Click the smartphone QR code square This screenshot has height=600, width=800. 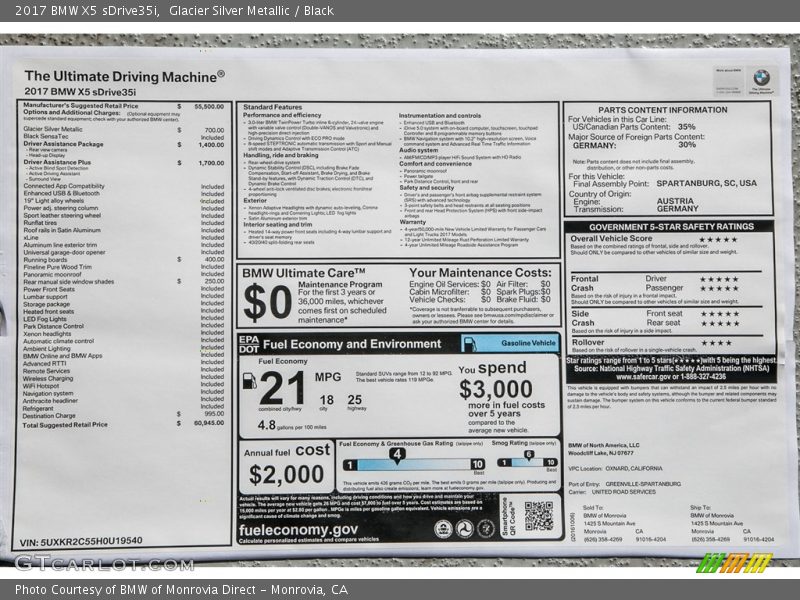coord(539,516)
